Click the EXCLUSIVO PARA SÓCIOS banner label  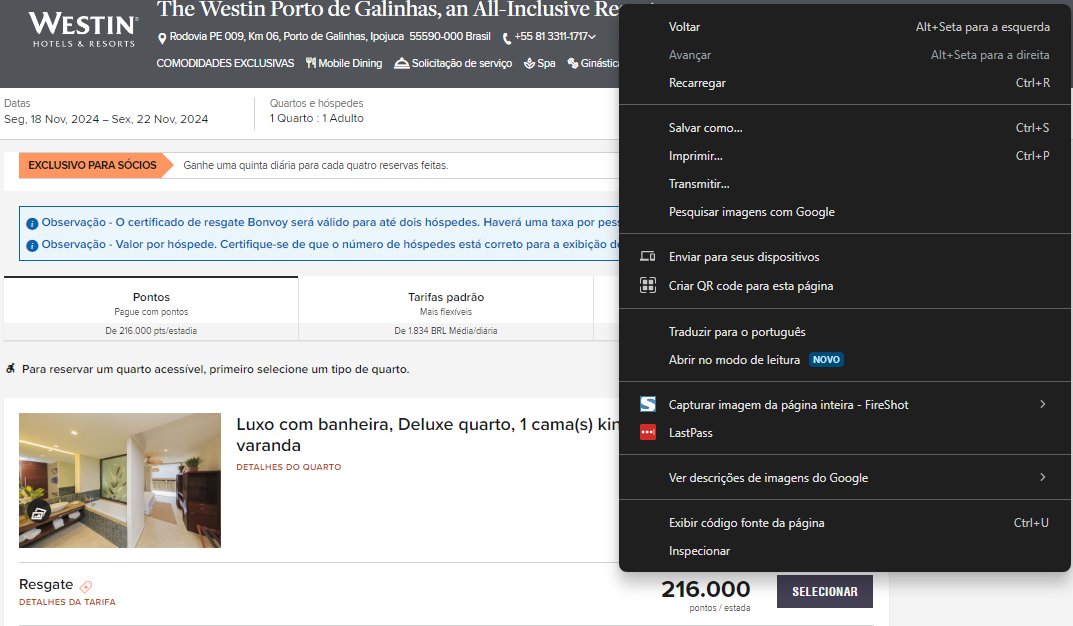[x=92, y=166]
